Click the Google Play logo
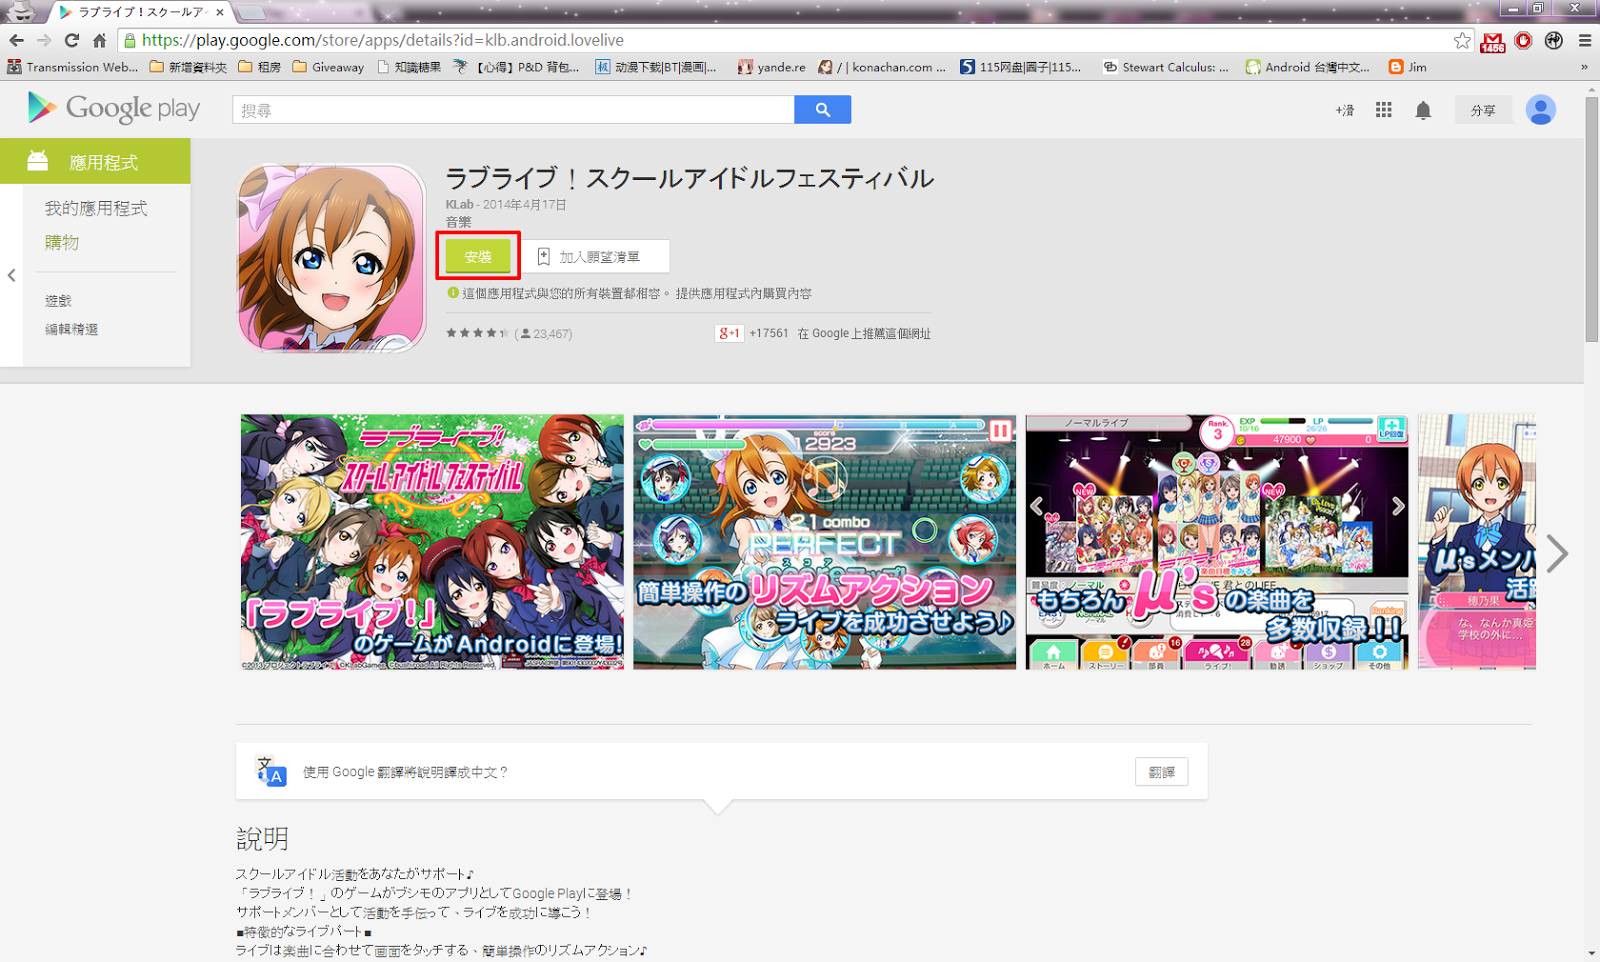The width and height of the screenshot is (1600, 962). (114, 108)
